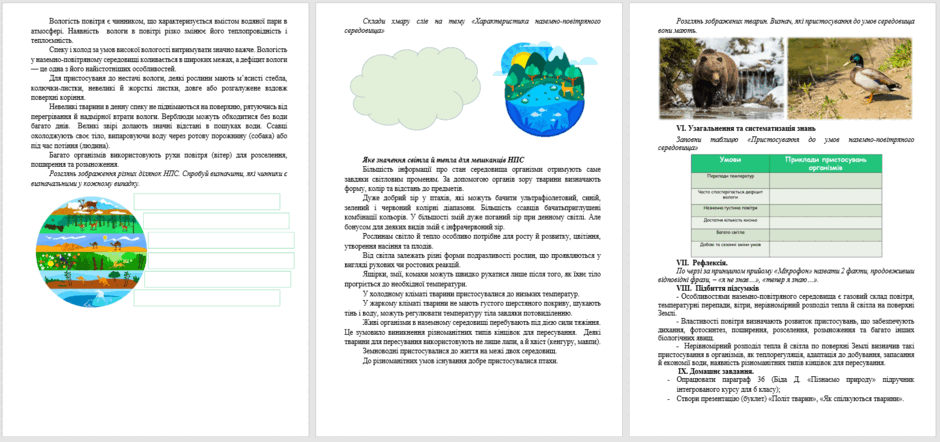Image resolution: width=940 pixels, height=442 pixels.
Task: Click the paragraph starting "Багато організмів використовують рухи повітря"
Action: pyautogui.click(x=161, y=160)
